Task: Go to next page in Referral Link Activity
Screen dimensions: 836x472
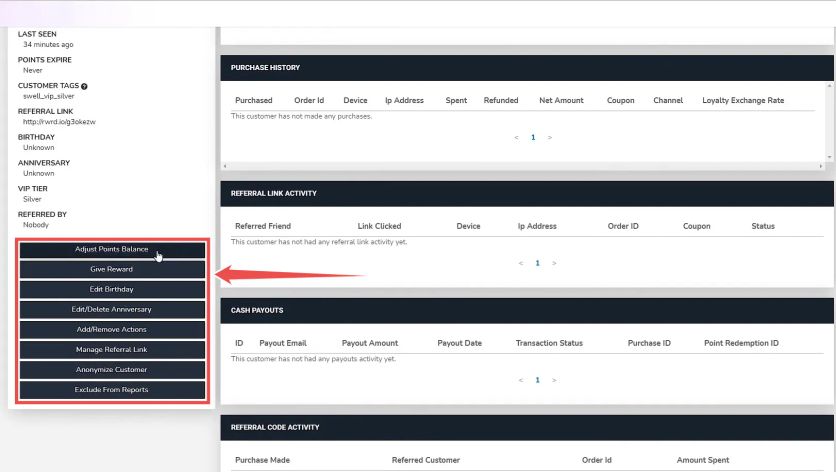Action: coord(554,263)
